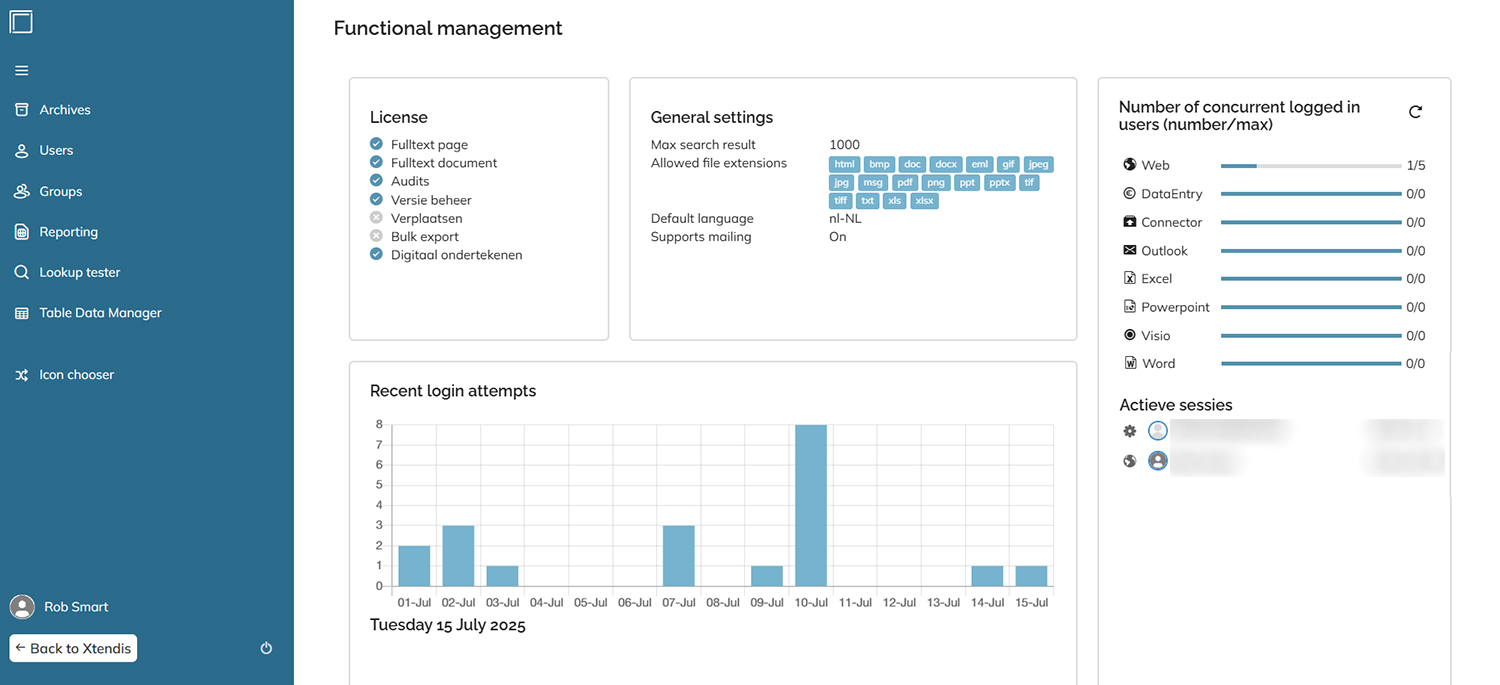Toggle the Fulltext page license checkmark
Screen dimensions: 1500x685
tap(376, 144)
